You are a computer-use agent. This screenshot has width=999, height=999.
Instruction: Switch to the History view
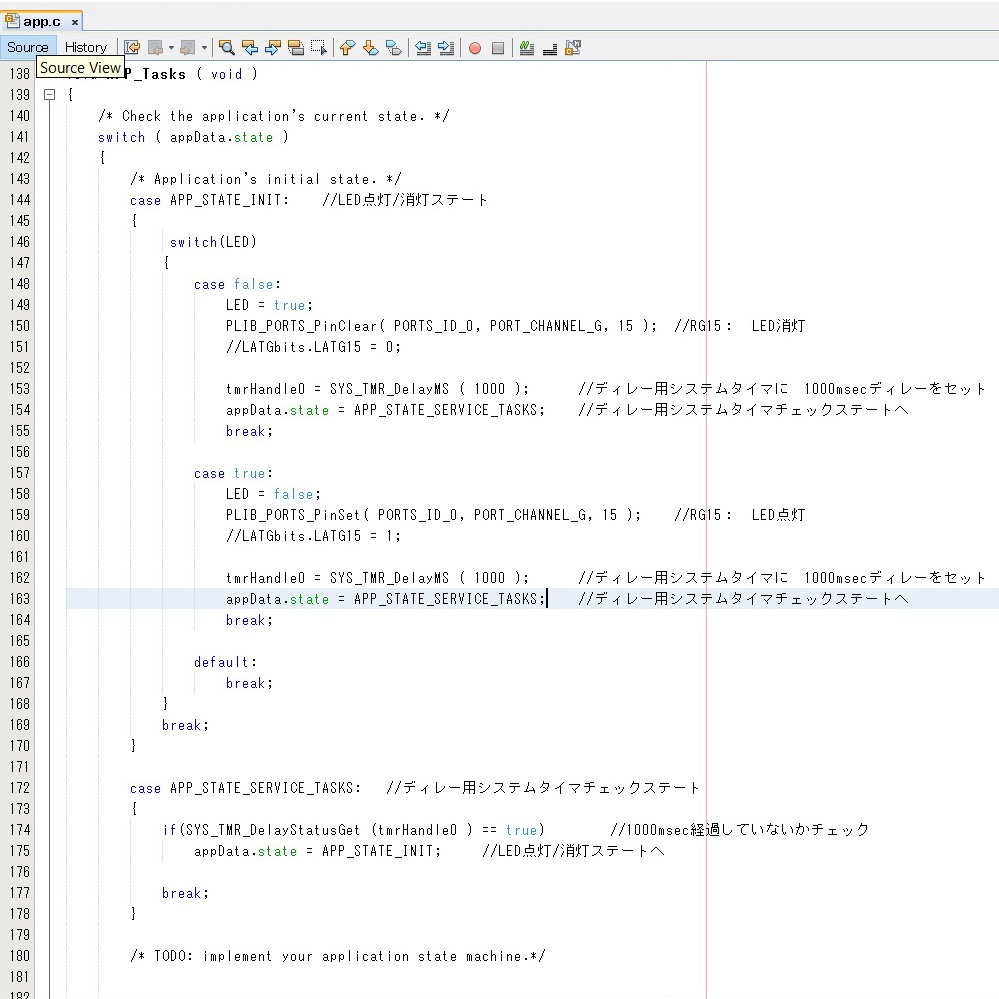click(85, 47)
